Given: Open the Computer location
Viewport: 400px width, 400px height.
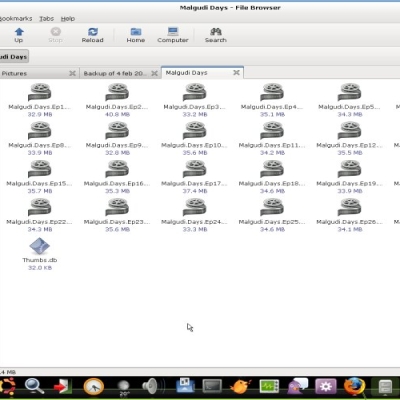Looking at the screenshot, I should tap(173, 35).
